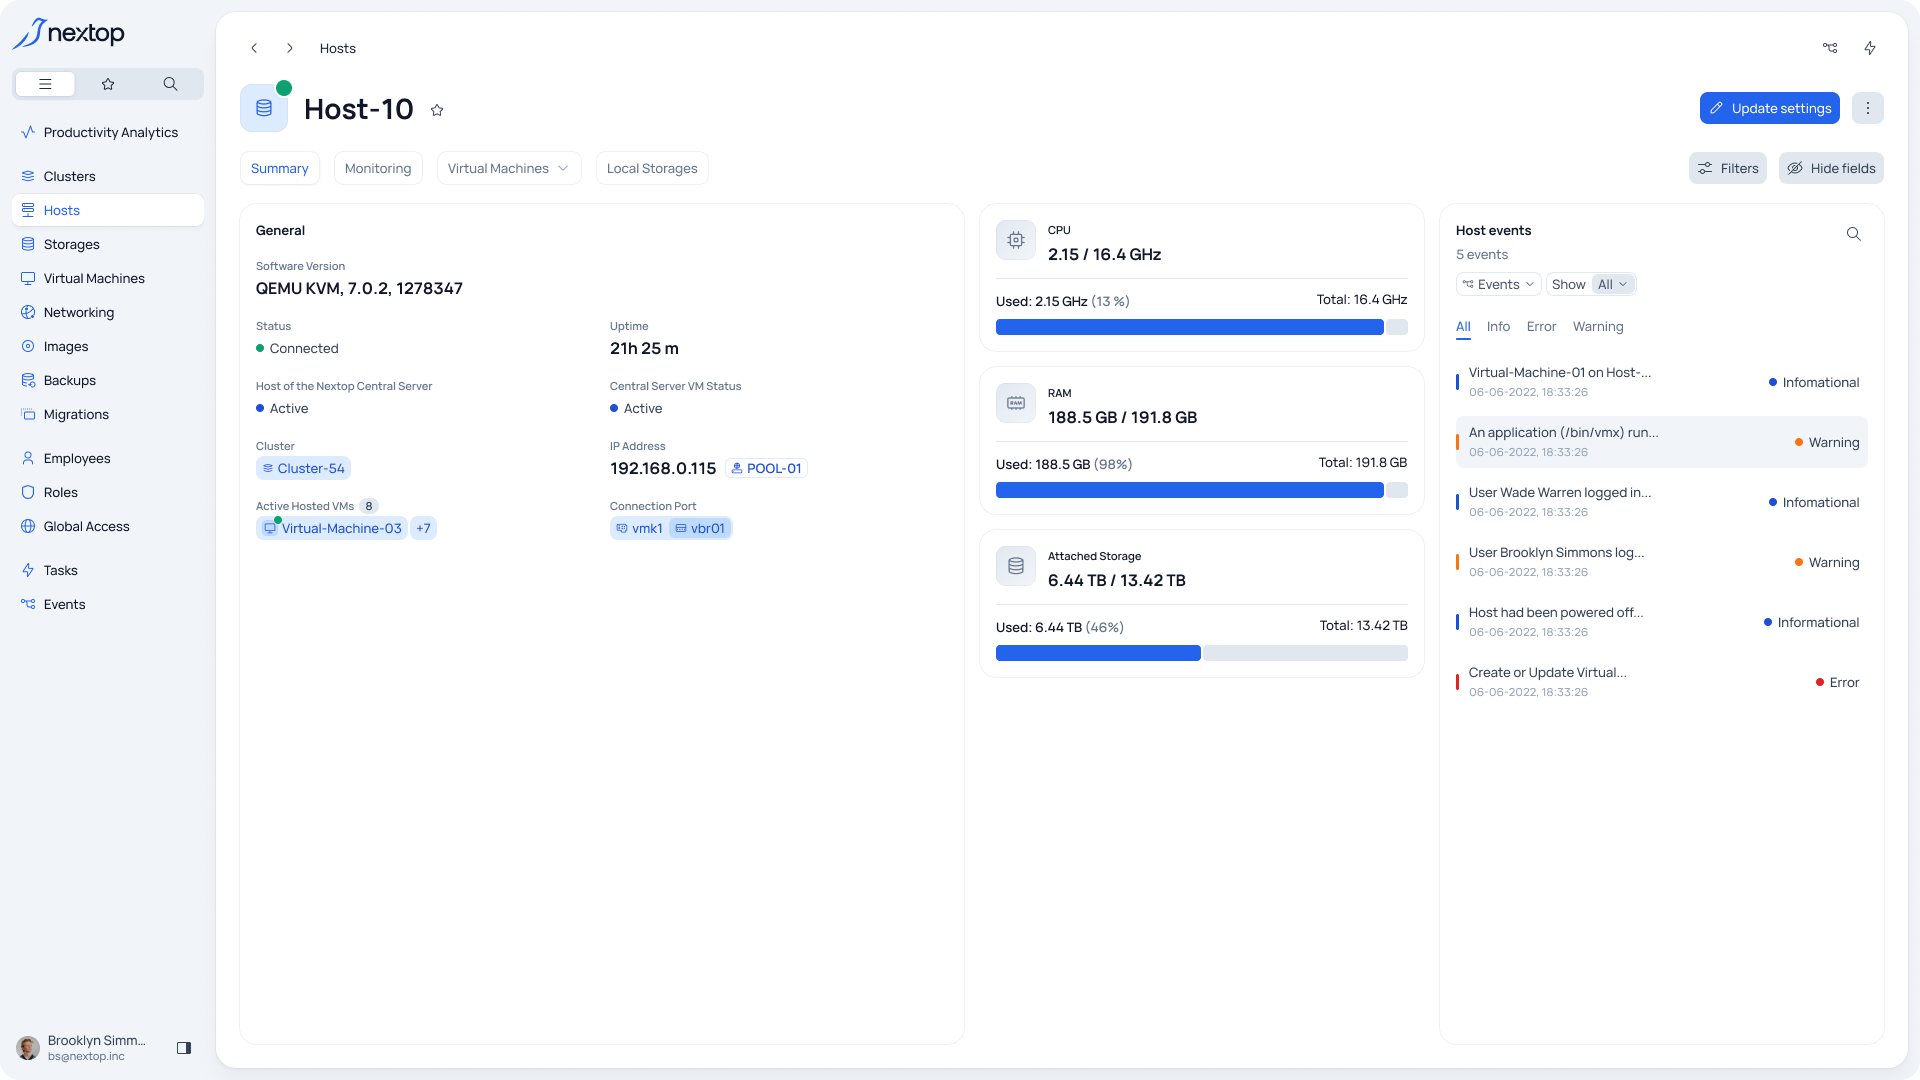
Task: Open Create or Update Virtual event
Action: coord(1662,682)
